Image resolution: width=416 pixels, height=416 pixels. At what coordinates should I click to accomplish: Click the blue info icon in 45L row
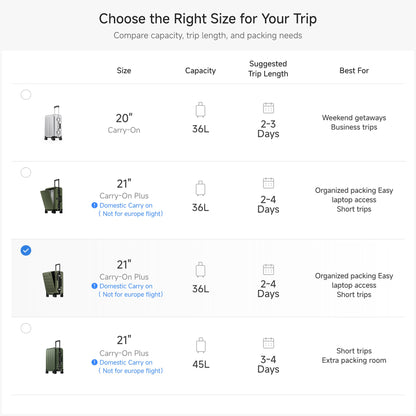pyautogui.click(x=94, y=362)
